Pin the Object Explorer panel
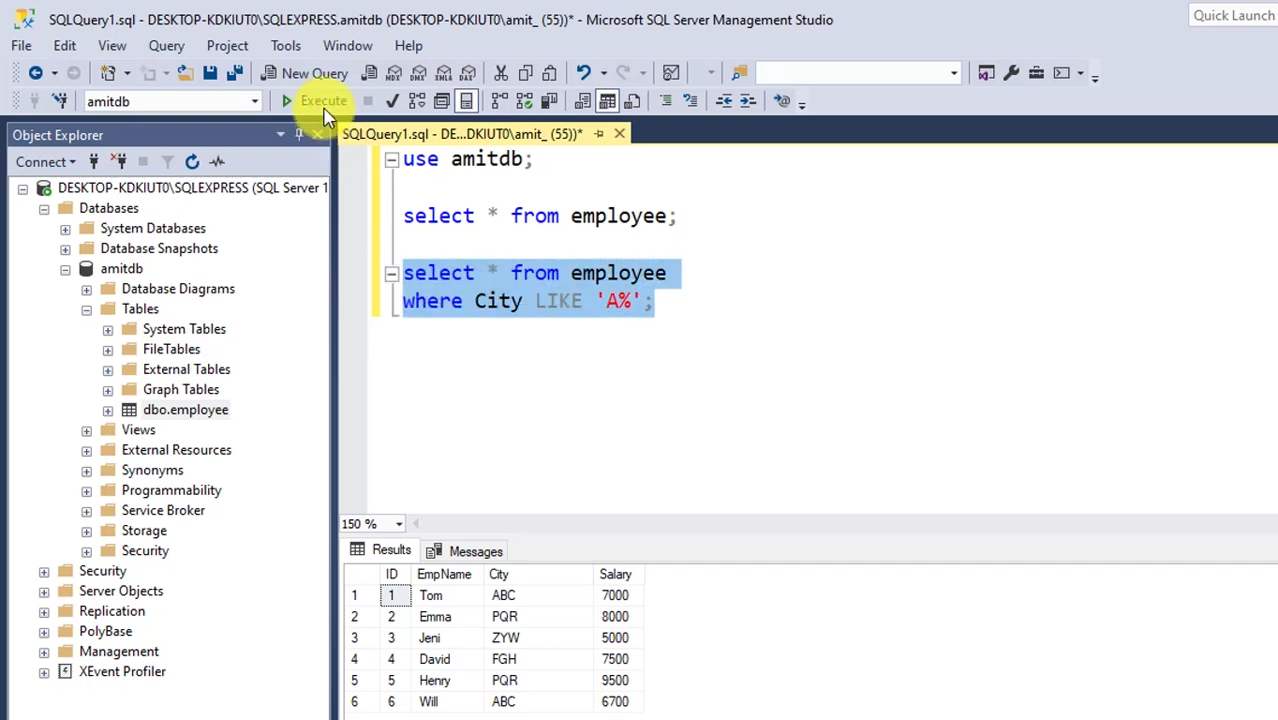The width and height of the screenshot is (1278, 720). (x=299, y=135)
